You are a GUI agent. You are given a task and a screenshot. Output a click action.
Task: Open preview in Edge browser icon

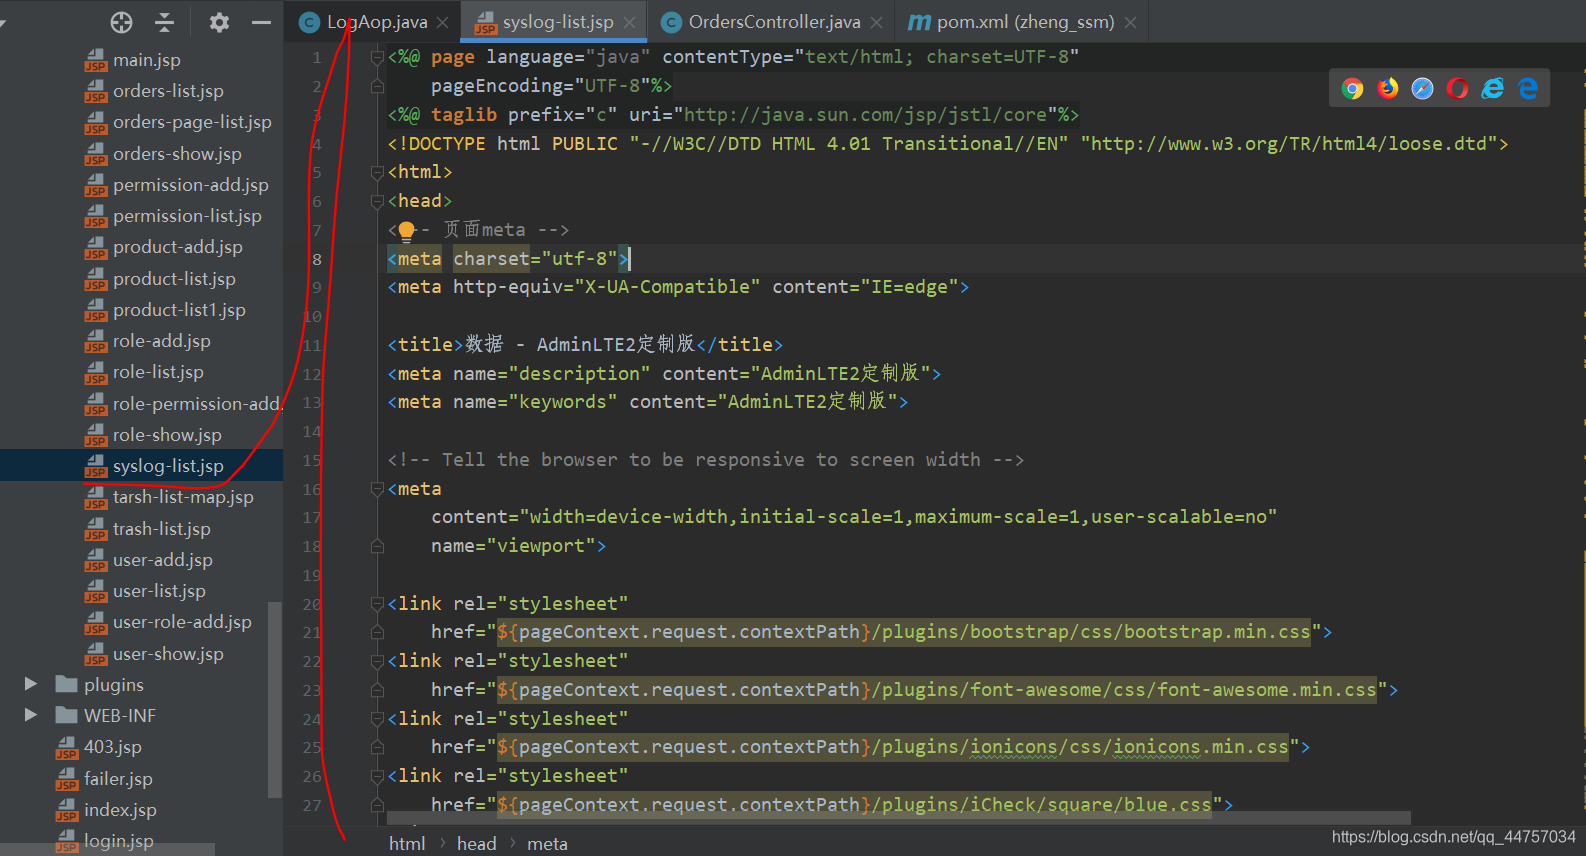(x=1528, y=89)
